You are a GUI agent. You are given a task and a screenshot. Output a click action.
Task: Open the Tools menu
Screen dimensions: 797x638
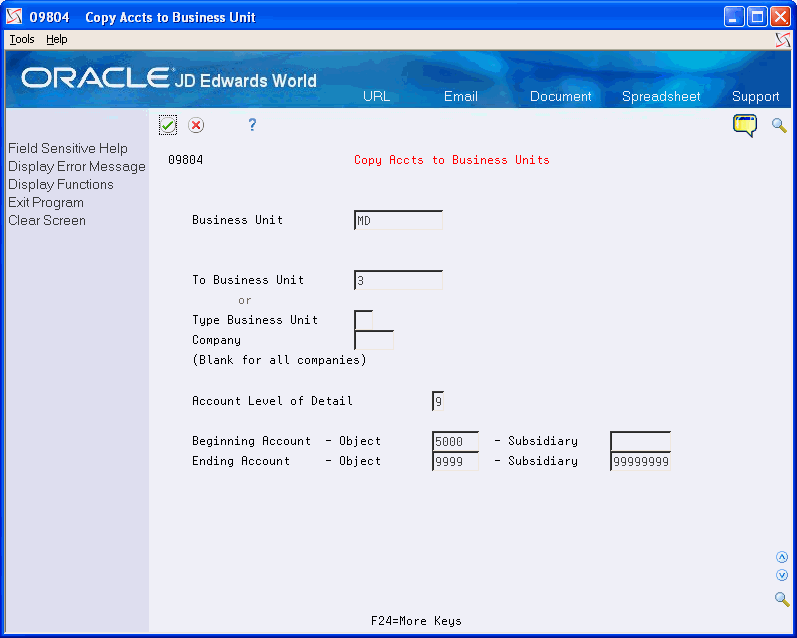point(22,39)
